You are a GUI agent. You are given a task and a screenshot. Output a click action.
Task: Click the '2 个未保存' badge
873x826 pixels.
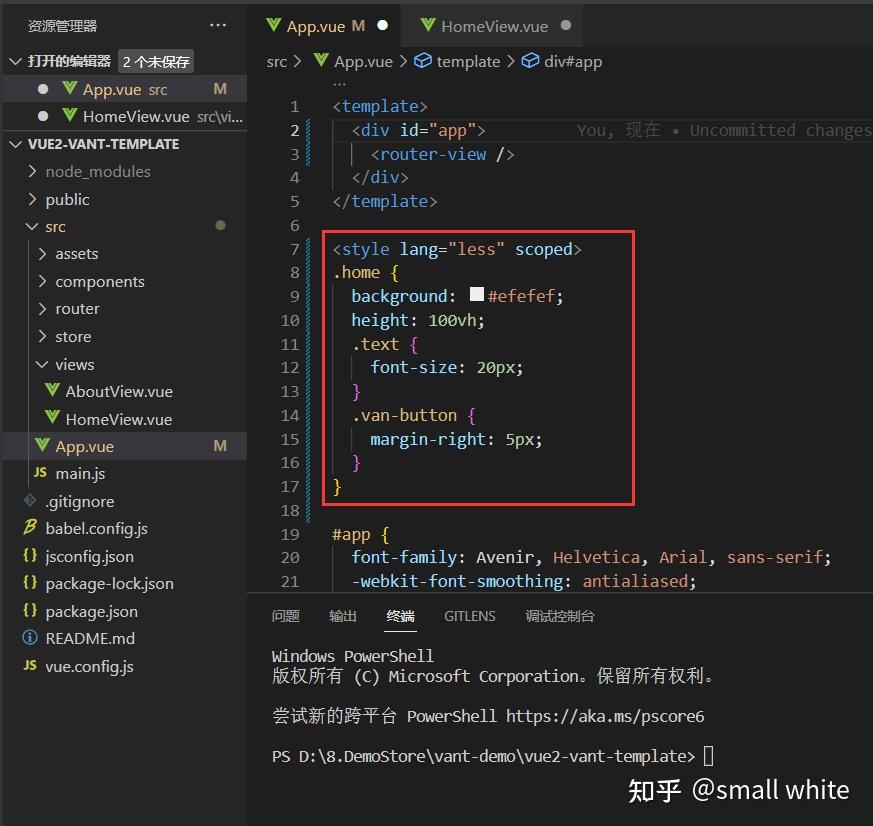click(x=155, y=61)
